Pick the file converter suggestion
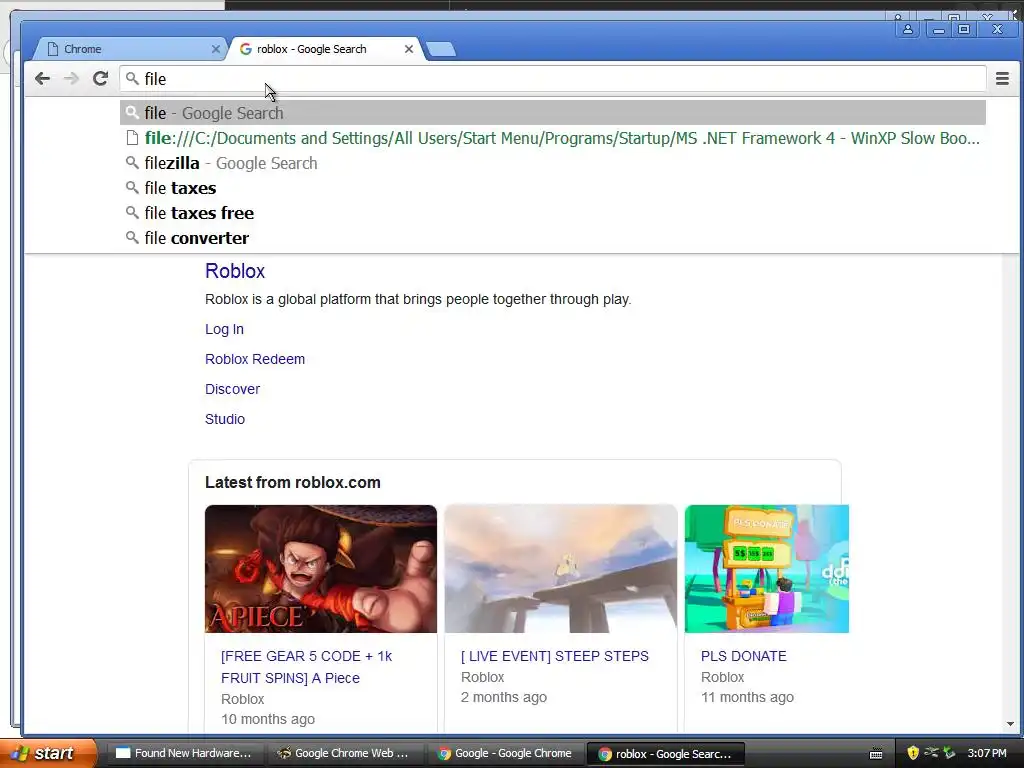This screenshot has height=768, width=1024. coord(552,238)
